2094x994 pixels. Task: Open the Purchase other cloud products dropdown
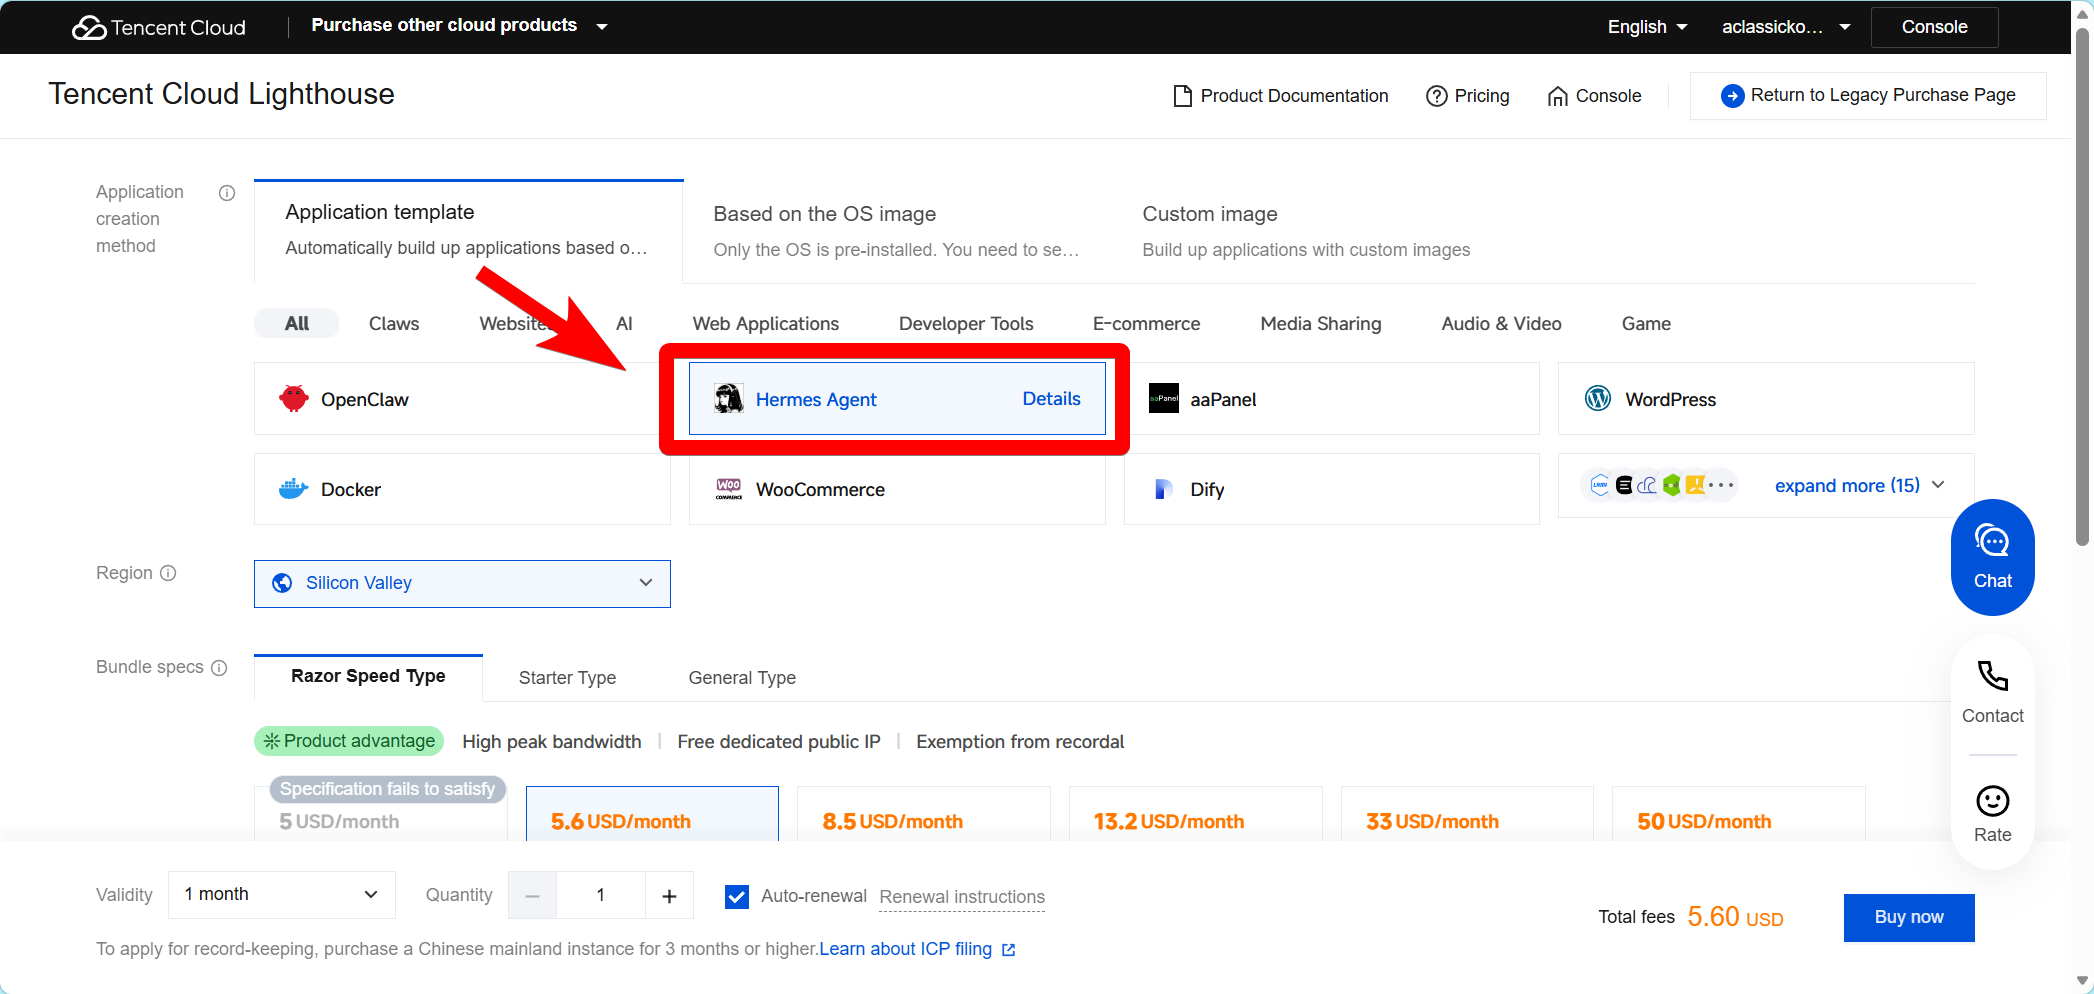click(460, 26)
